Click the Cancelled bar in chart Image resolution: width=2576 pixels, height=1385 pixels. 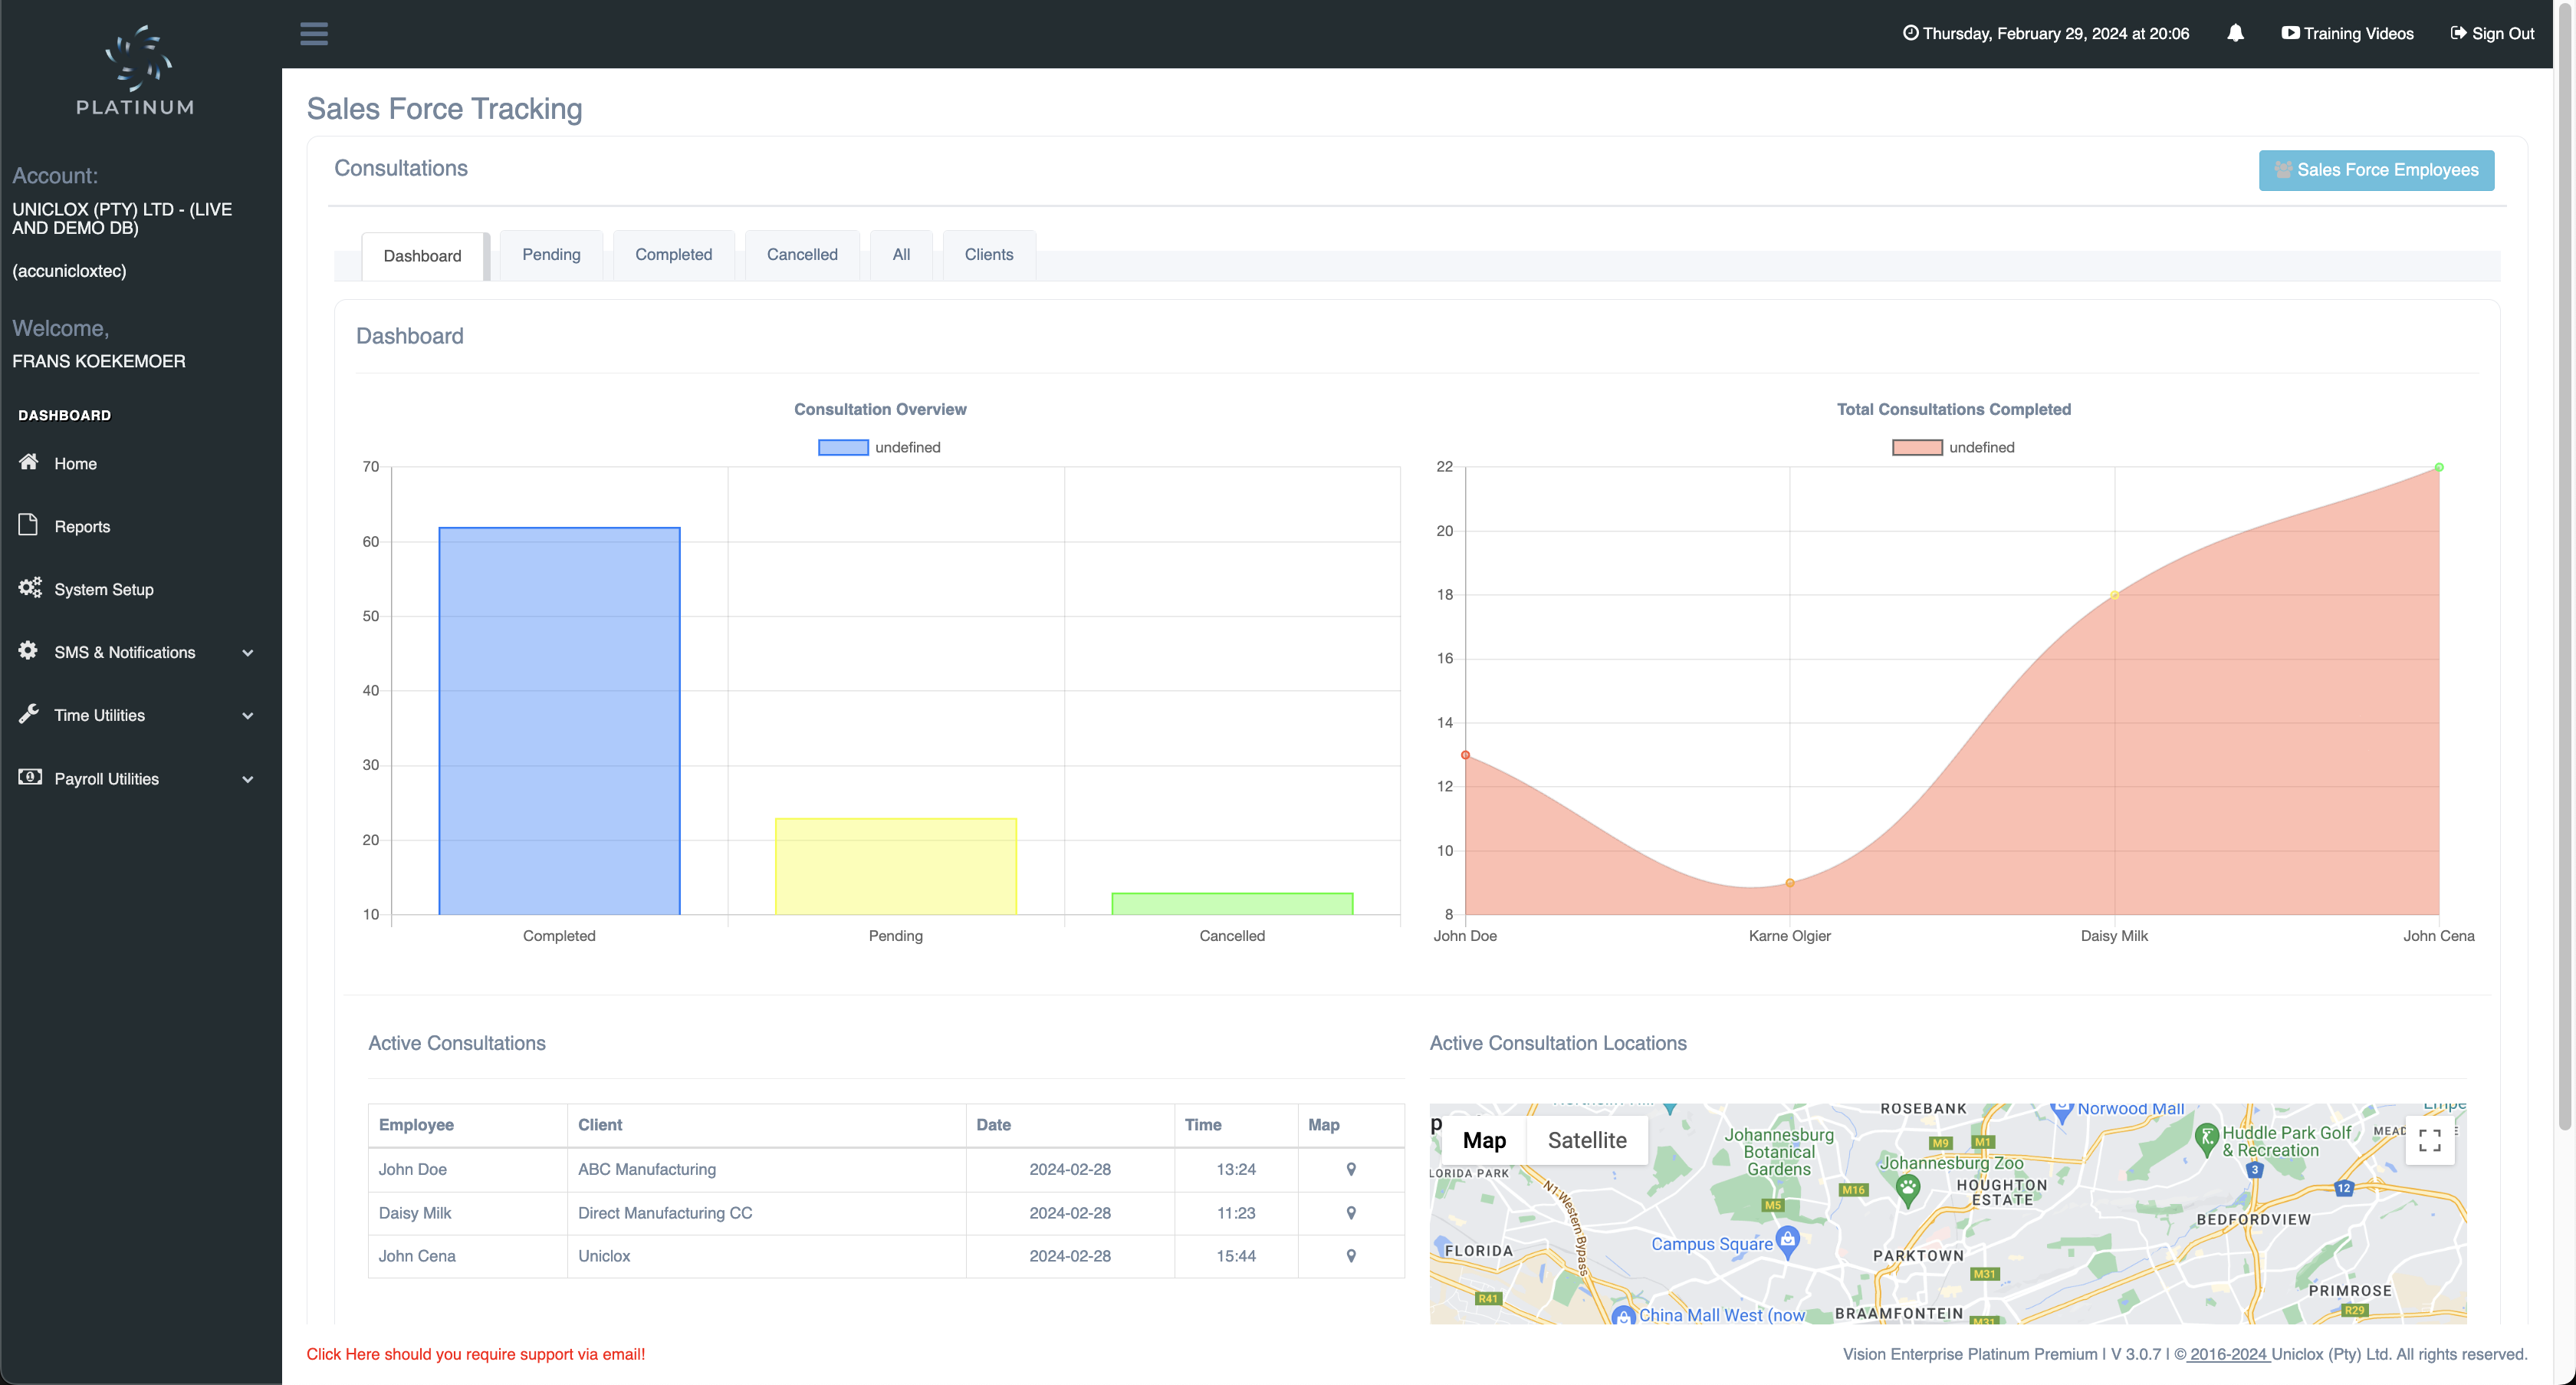coord(1232,903)
